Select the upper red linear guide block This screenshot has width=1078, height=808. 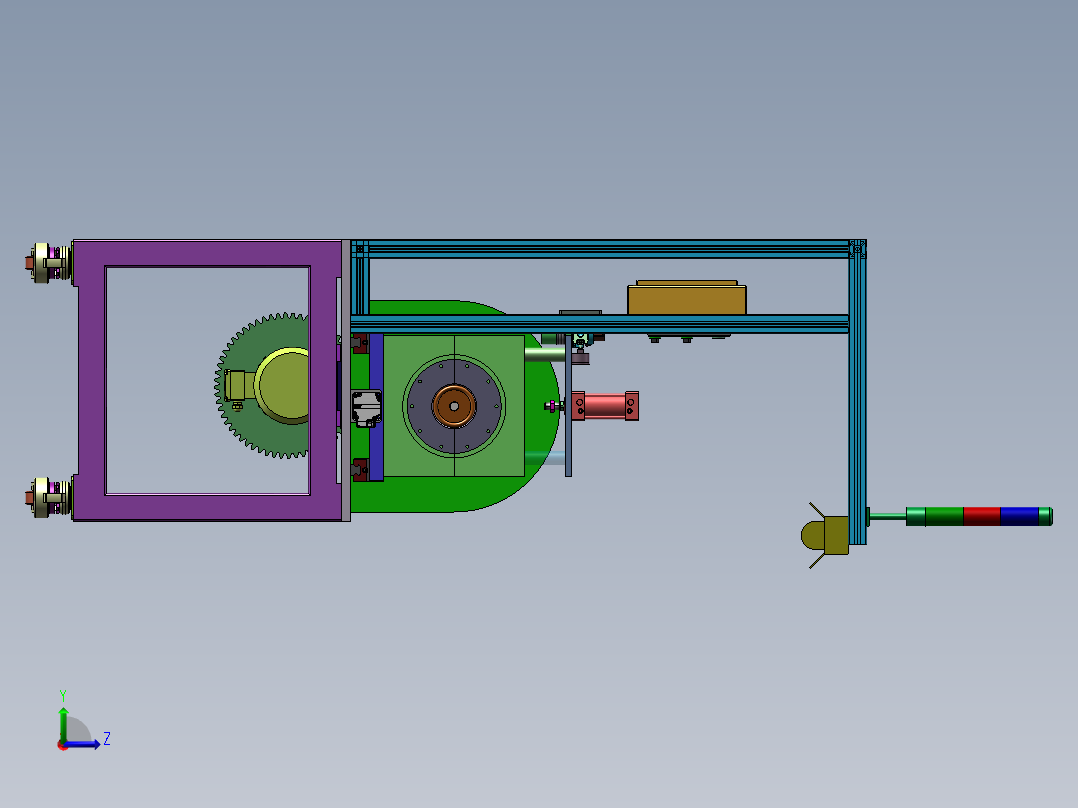[x=360, y=342]
